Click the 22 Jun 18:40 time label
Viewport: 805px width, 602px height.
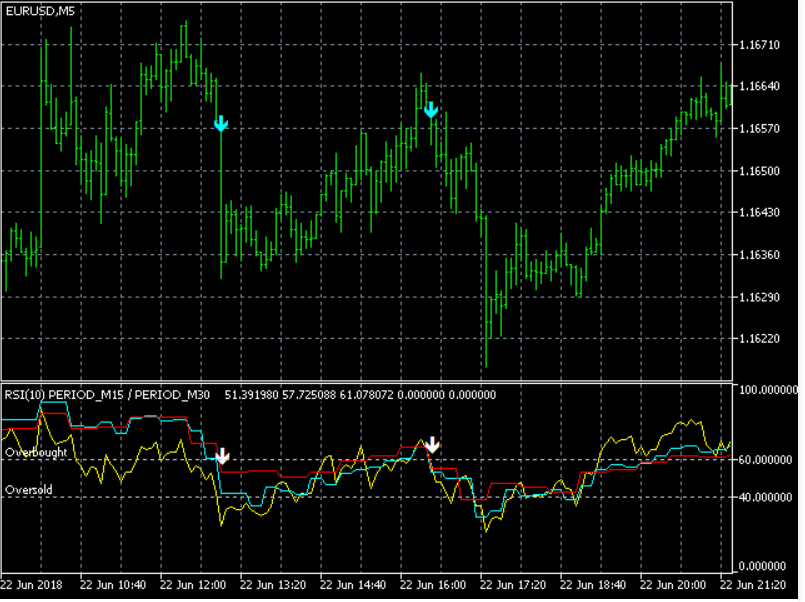[593, 586]
